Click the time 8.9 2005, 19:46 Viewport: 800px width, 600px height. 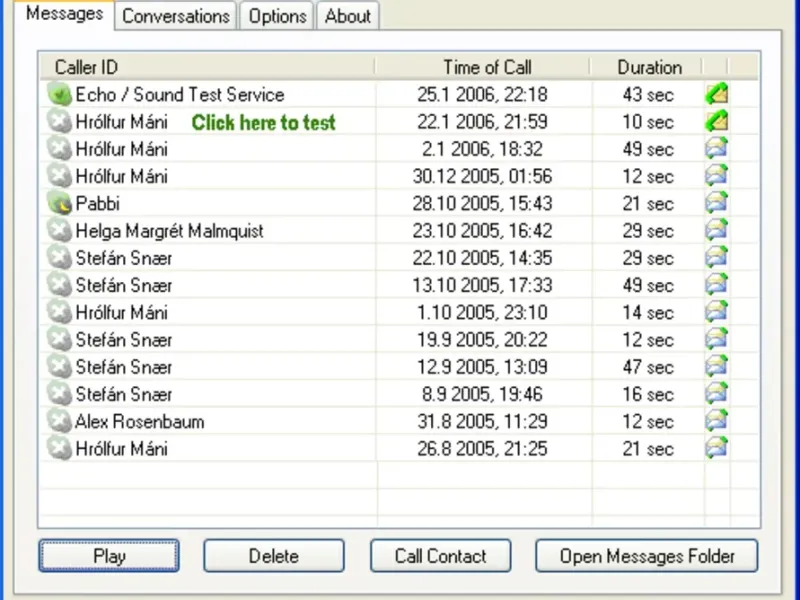pos(482,394)
